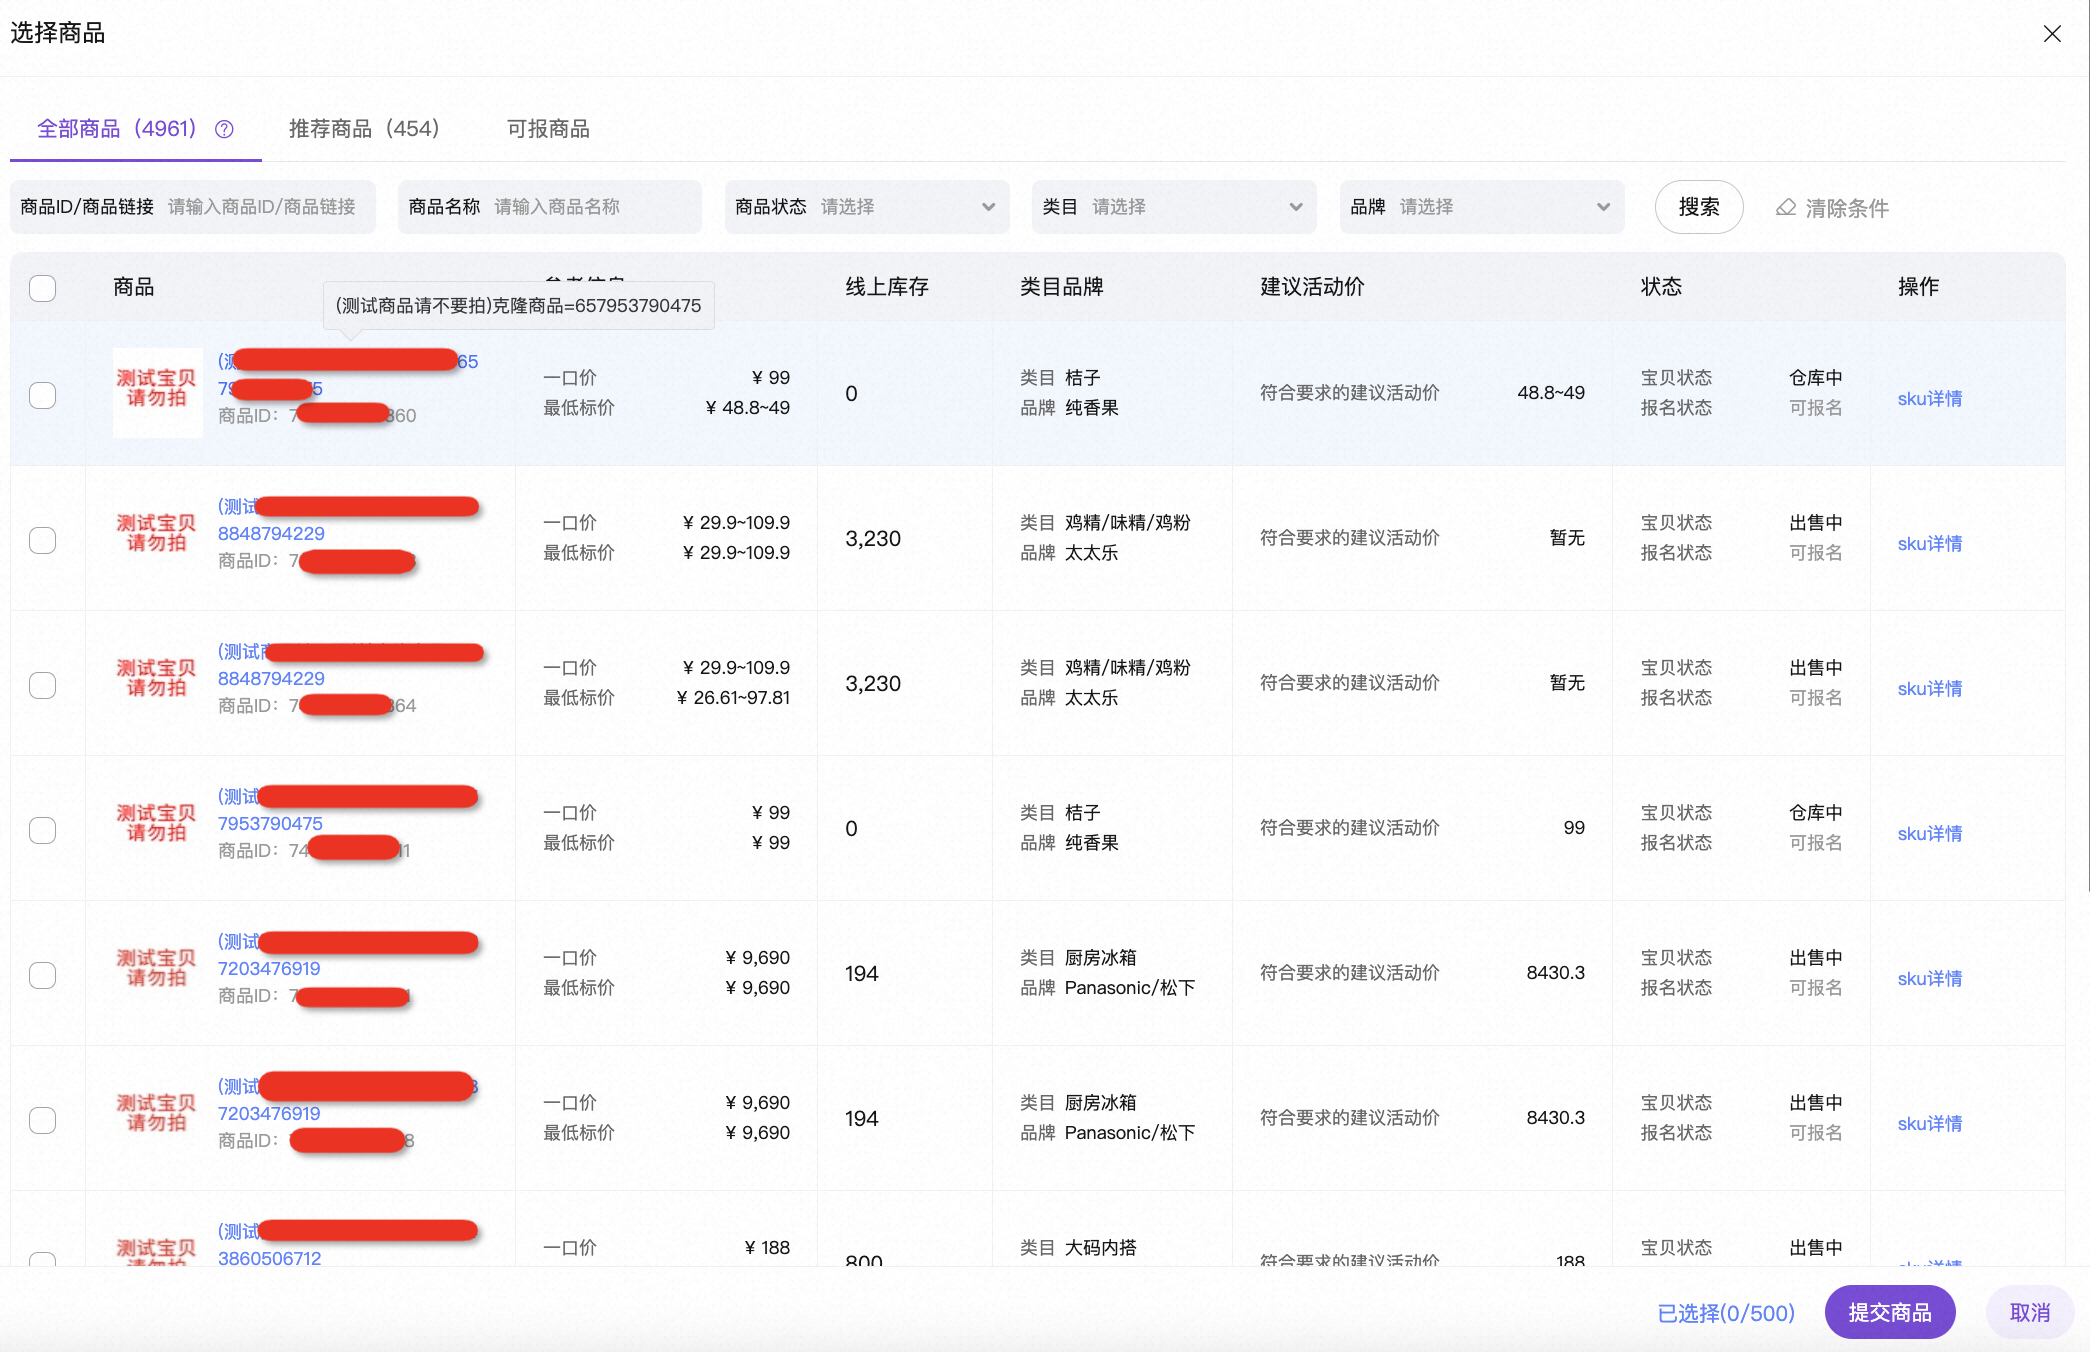Check 鸡精 row with lowest price ¥26.61~97.81

coord(43,685)
